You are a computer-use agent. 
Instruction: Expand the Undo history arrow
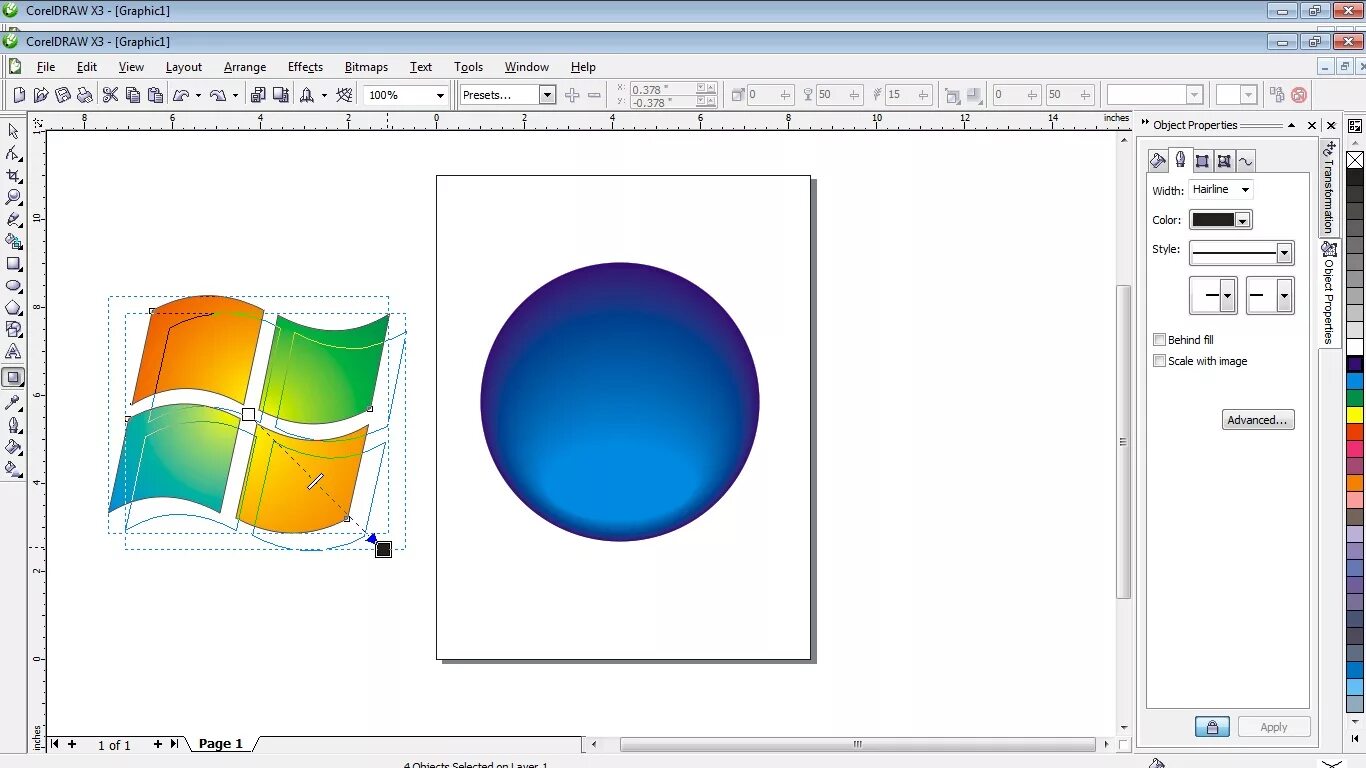point(198,96)
